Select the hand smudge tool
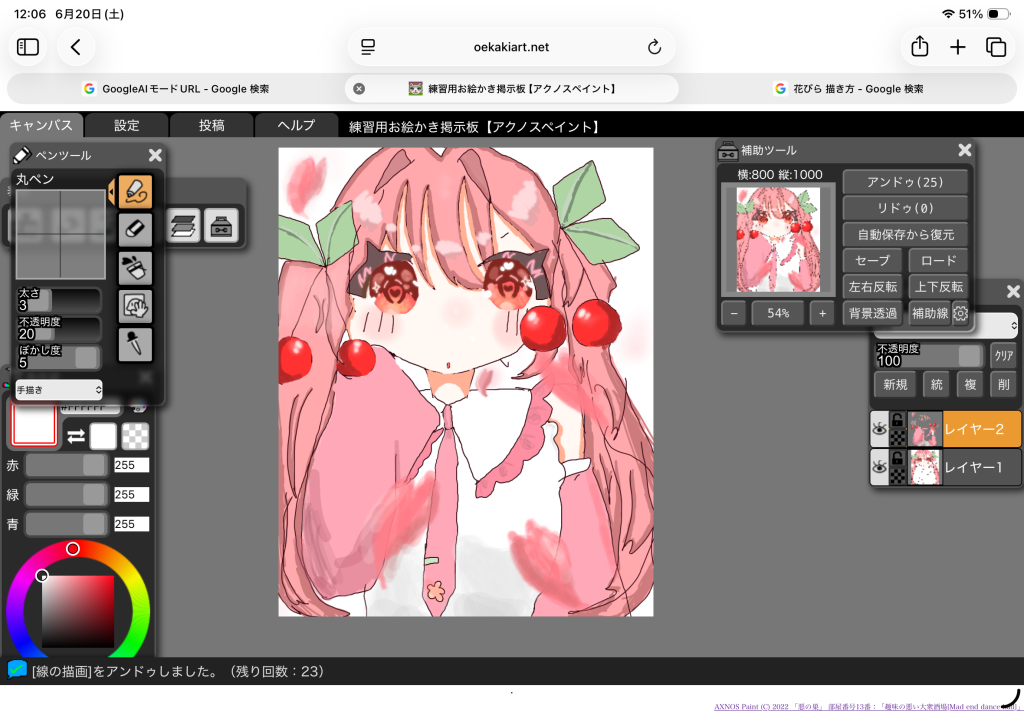Viewport: 1024px width, 712px height. 135,306
